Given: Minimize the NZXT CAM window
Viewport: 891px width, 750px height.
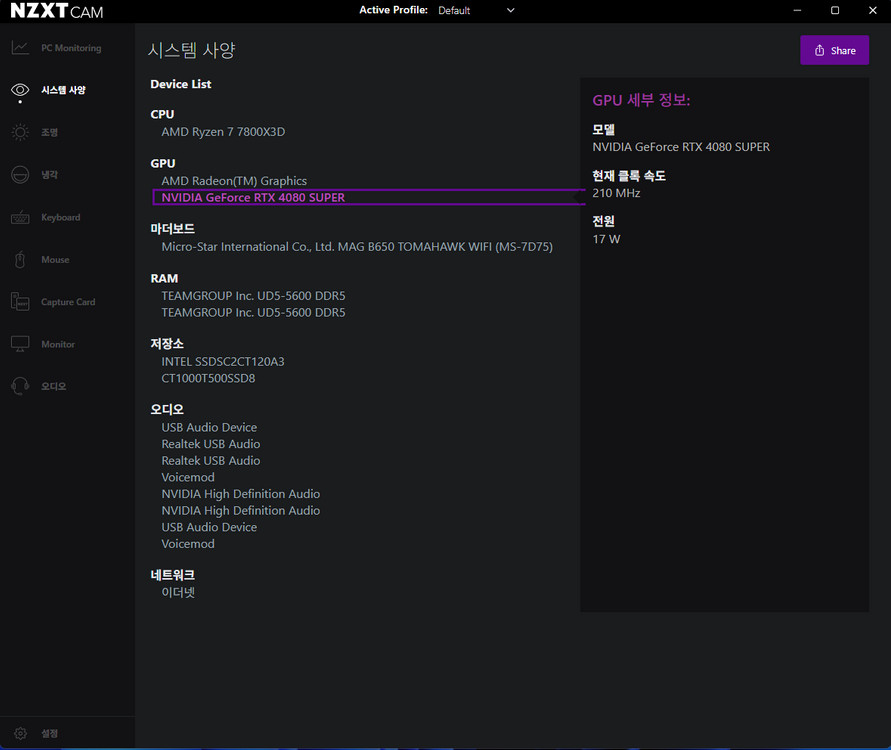Looking at the screenshot, I should 797,10.
